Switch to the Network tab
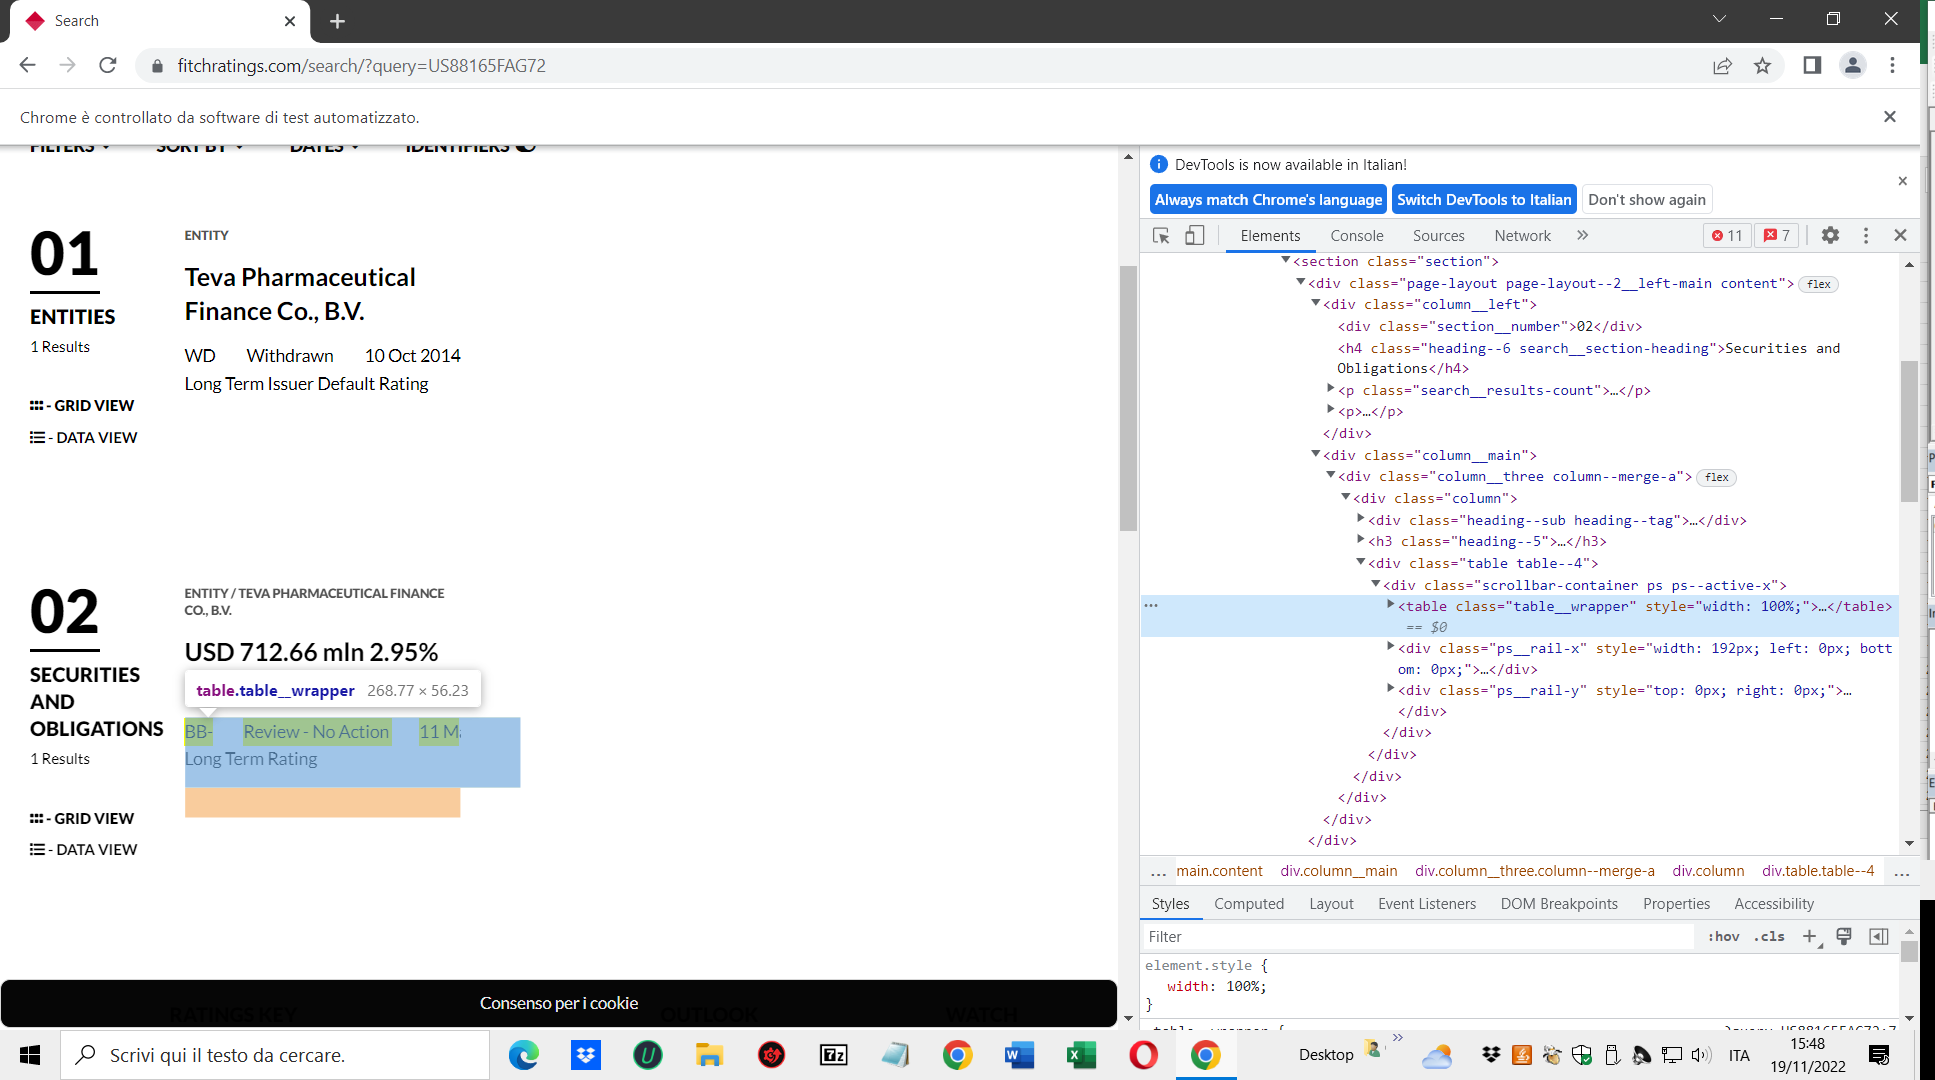The image size is (1935, 1080). 1523,235
